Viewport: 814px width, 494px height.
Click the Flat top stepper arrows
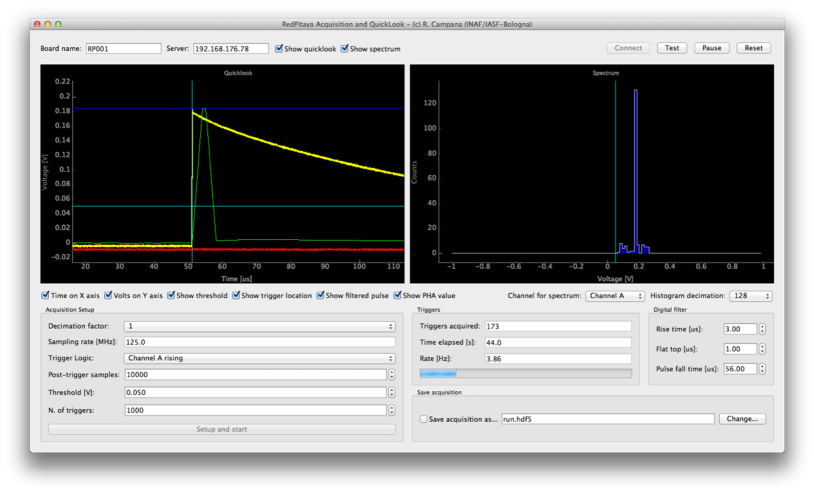coord(762,349)
